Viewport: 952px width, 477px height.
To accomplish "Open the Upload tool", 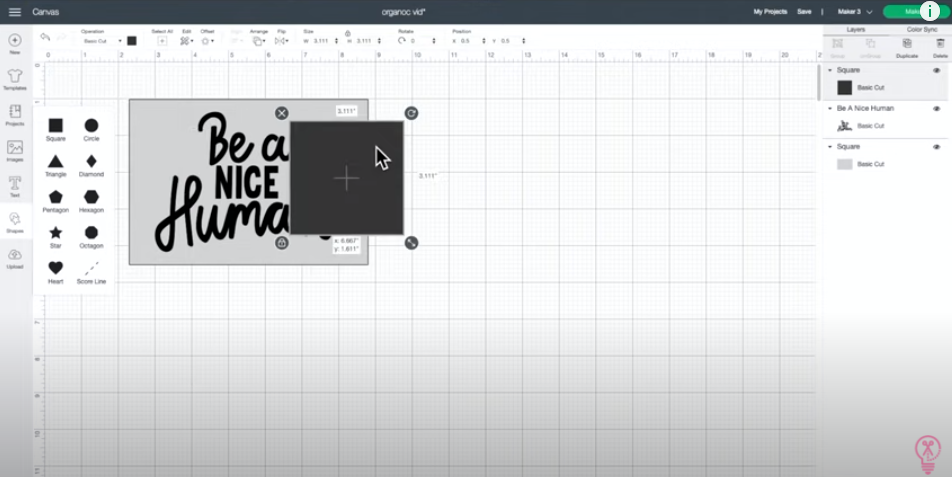I will pyautogui.click(x=15, y=259).
